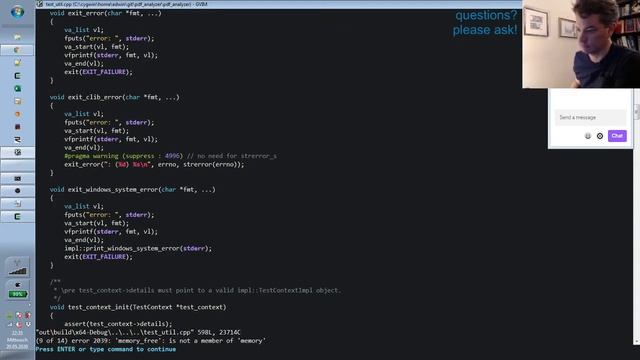Screen dimensions: 640x360
Task: Click the 'error 2039: memory_free' message line
Action: point(151,340)
